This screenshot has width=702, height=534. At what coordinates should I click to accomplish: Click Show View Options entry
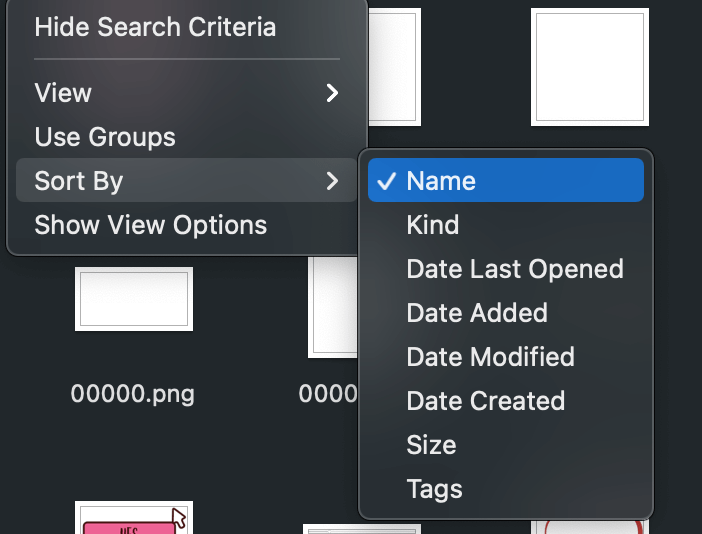point(150,225)
